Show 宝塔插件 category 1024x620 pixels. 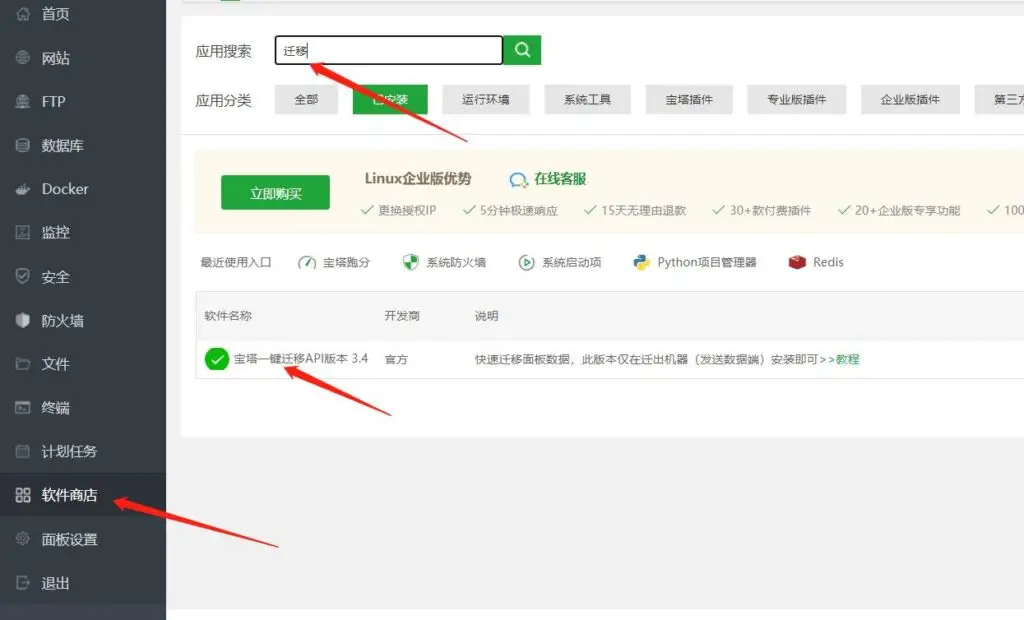click(689, 100)
